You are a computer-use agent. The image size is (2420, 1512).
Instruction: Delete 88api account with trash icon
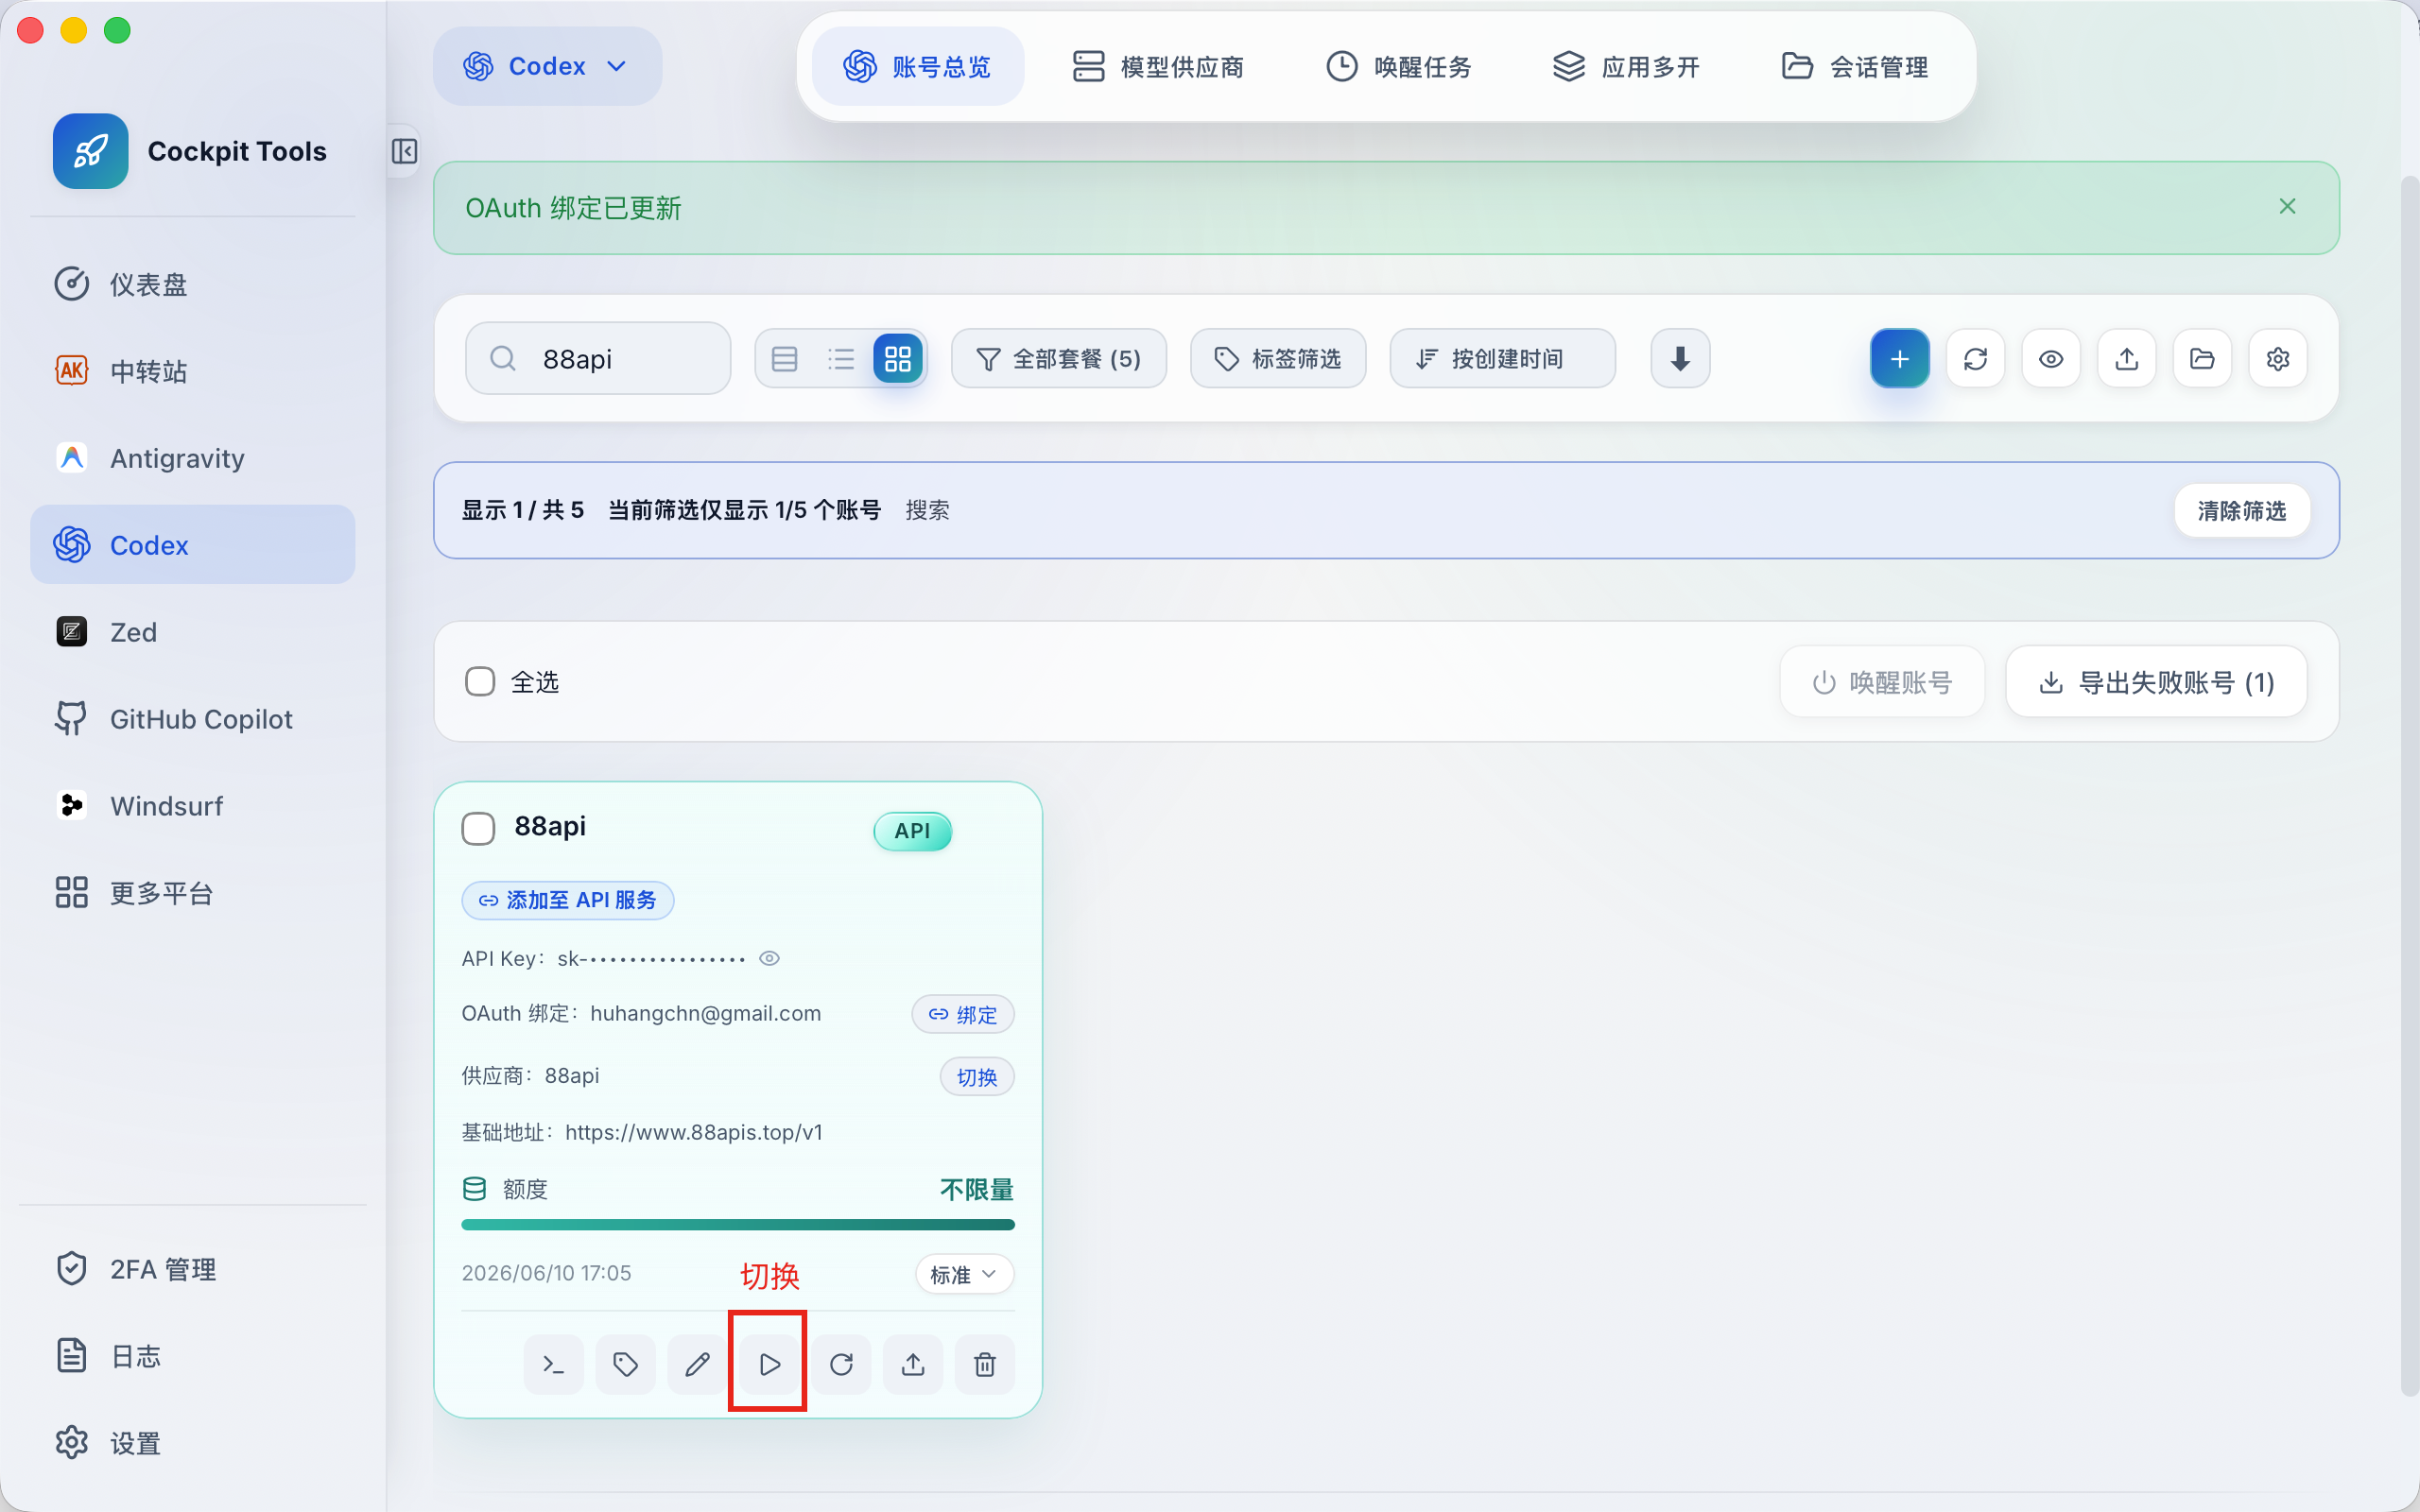pos(985,1364)
